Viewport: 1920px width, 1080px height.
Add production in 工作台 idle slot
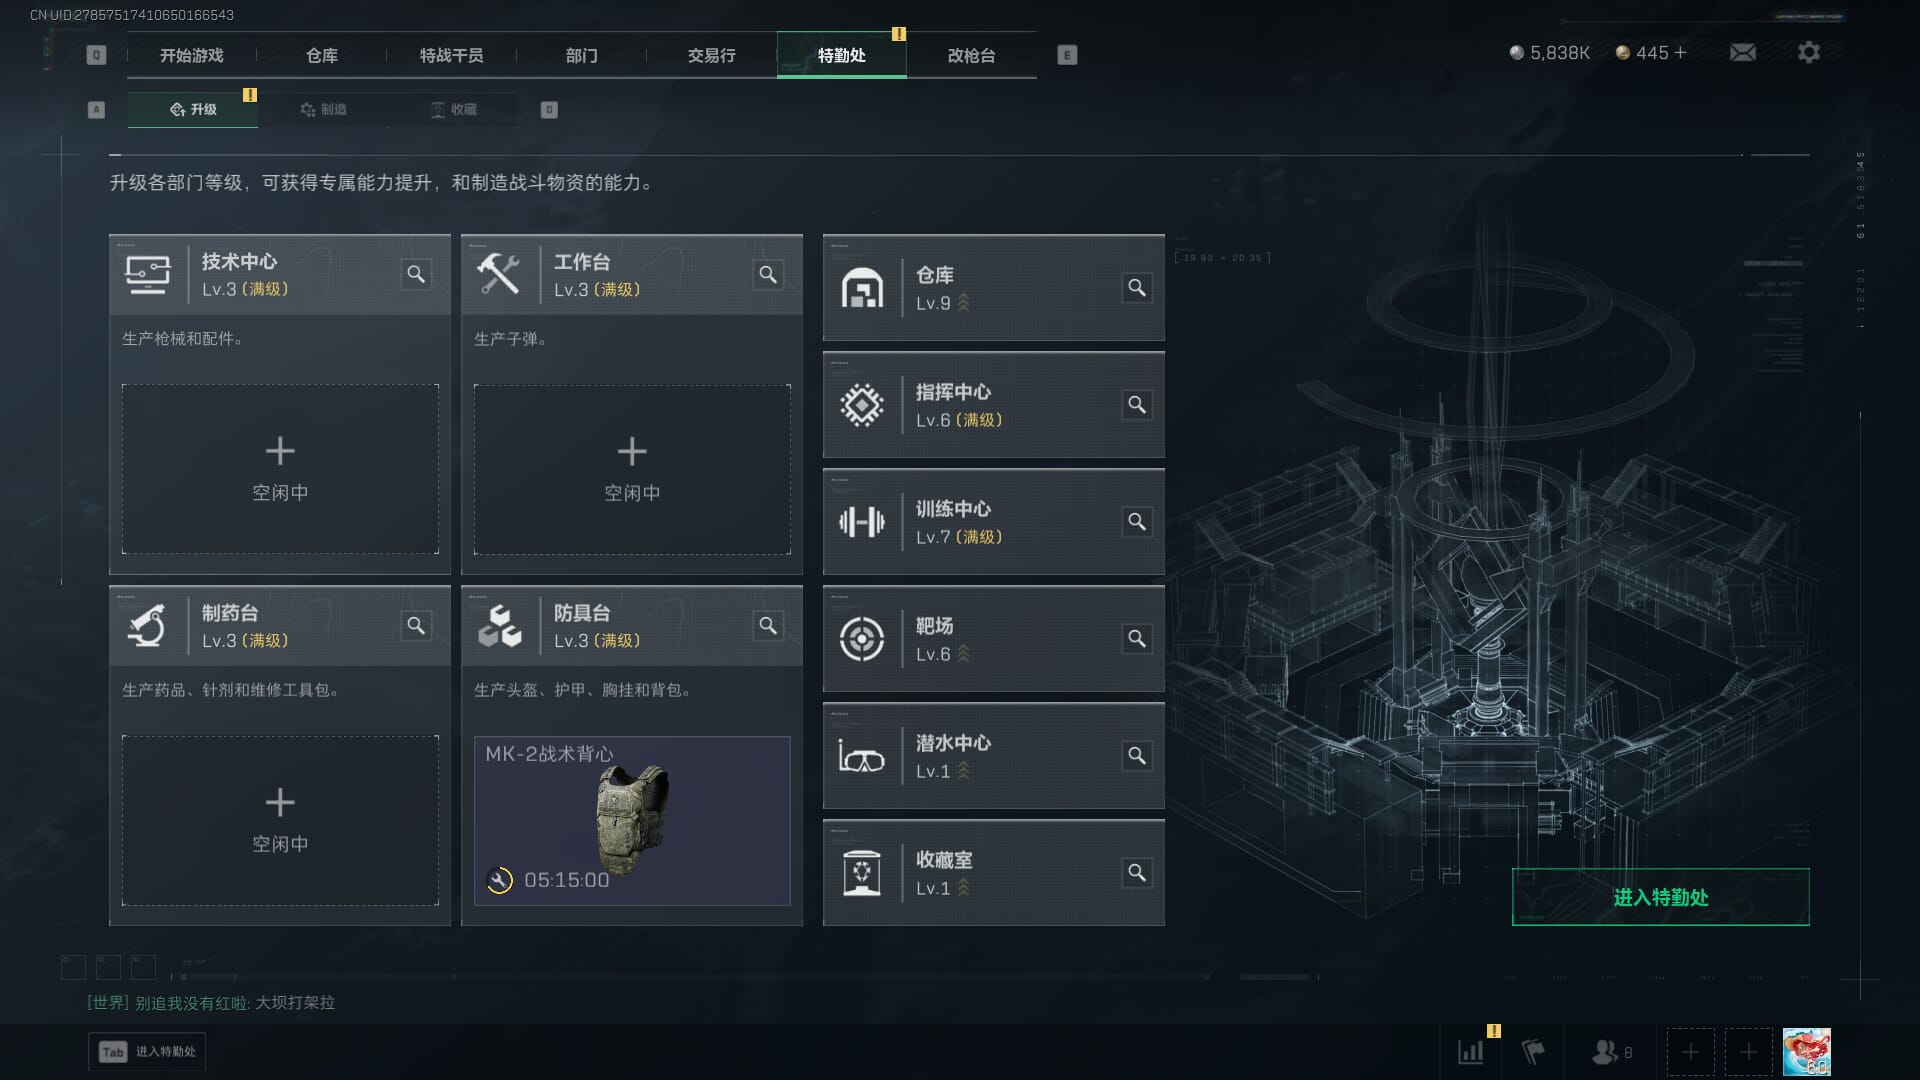tap(632, 469)
